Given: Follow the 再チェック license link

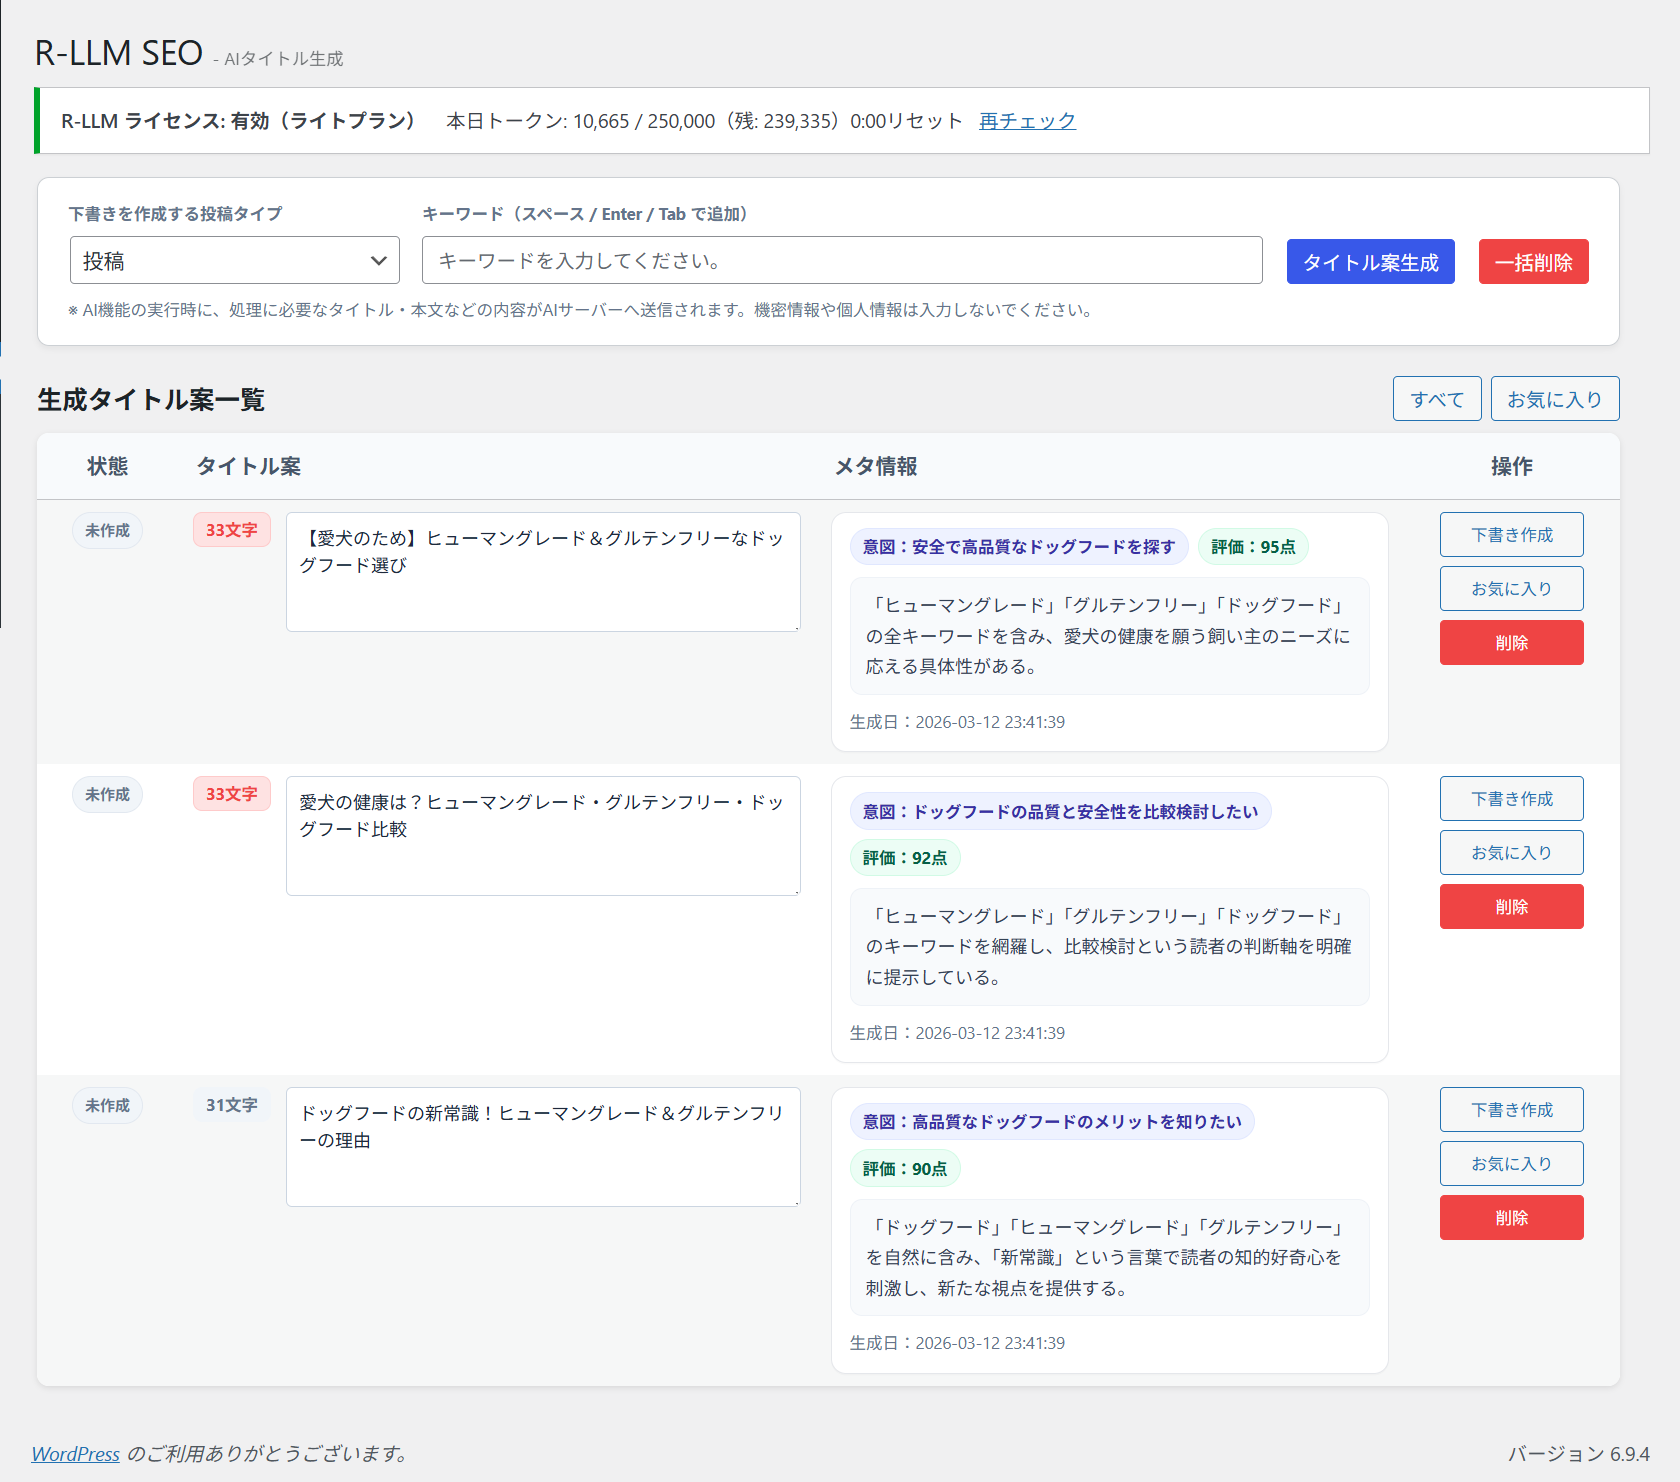Looking at the screenshot, I should [1027, 121].
